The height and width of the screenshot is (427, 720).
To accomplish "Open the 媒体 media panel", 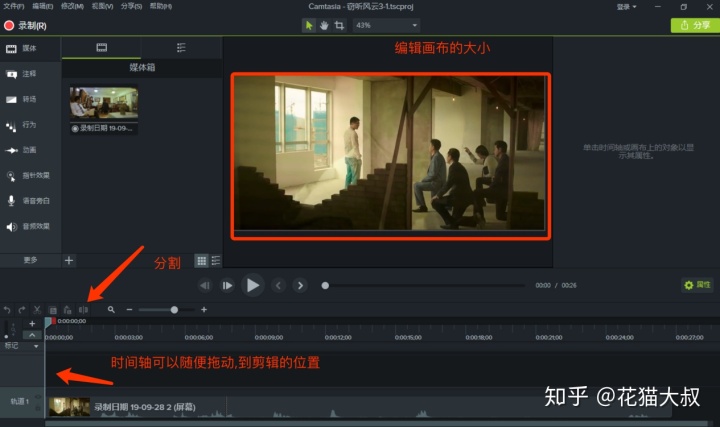I will pos(30,49).
